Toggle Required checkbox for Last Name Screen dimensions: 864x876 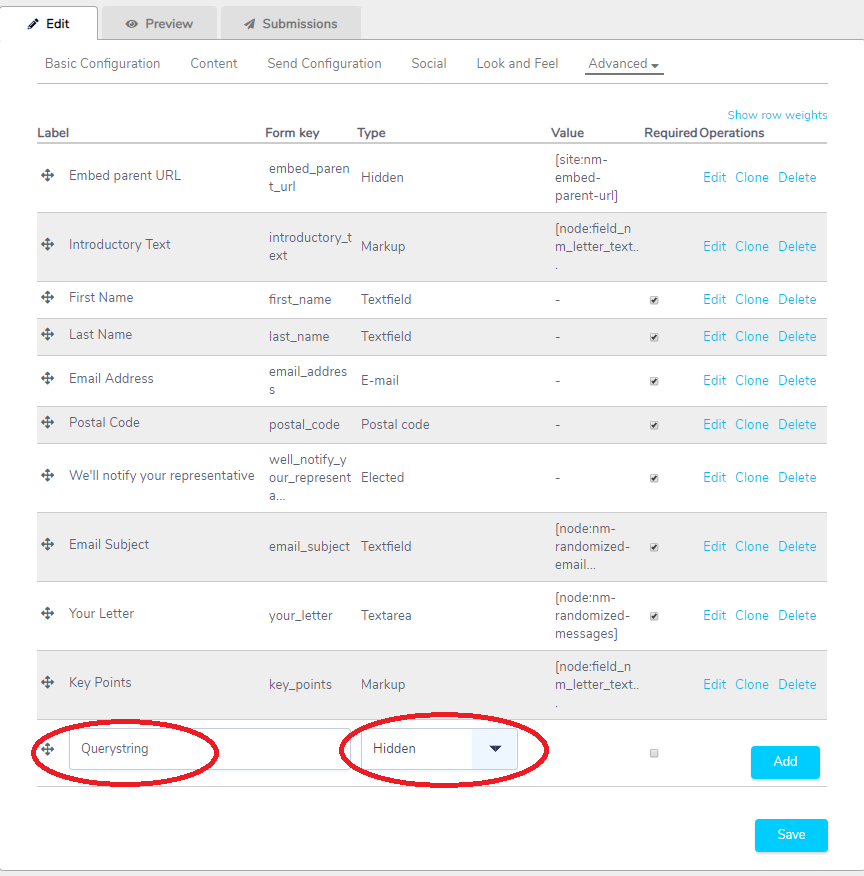654,337
